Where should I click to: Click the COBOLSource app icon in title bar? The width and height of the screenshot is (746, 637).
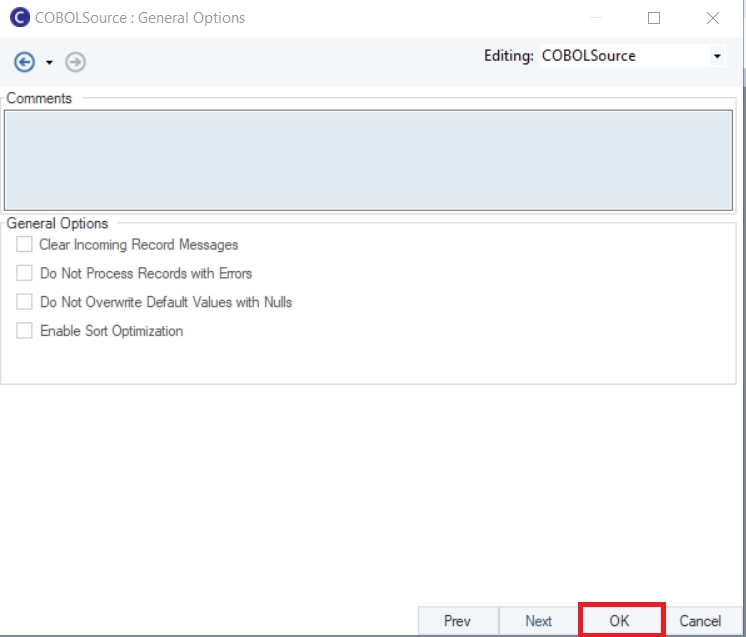click(x=20, y=18)
